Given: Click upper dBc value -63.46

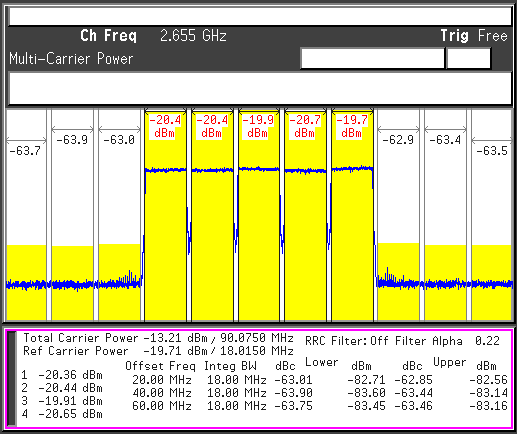Looking at the screenshot, I should (x=413, y=406).
